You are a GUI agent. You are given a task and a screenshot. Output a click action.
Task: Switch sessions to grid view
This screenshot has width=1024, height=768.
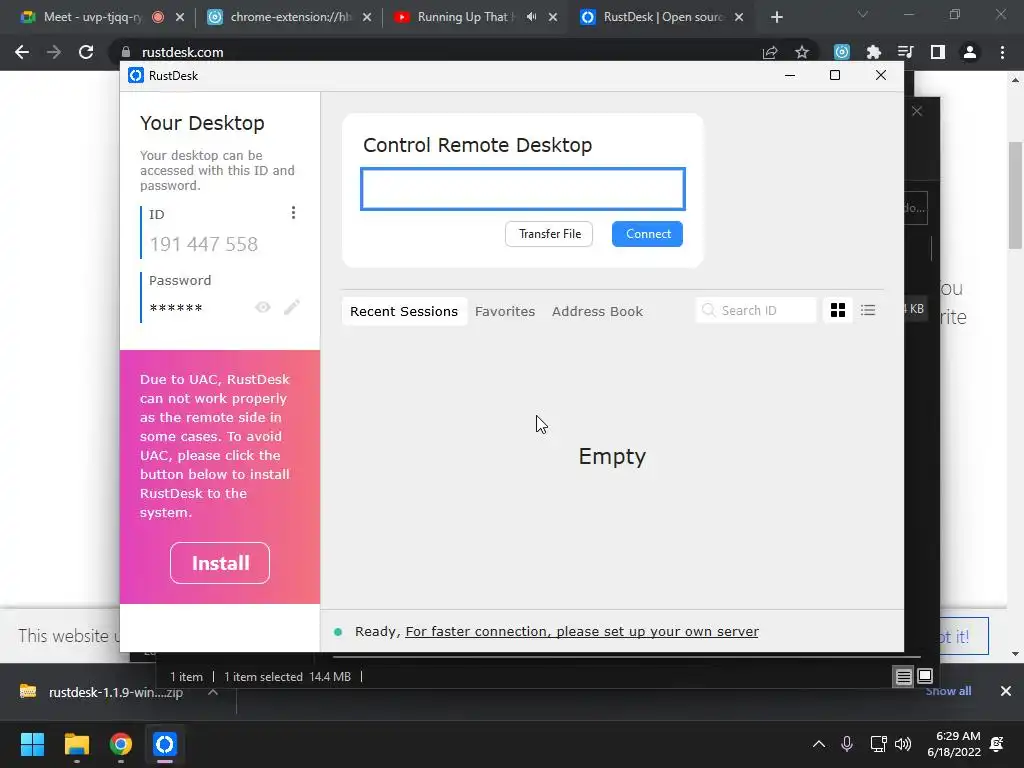838,310
